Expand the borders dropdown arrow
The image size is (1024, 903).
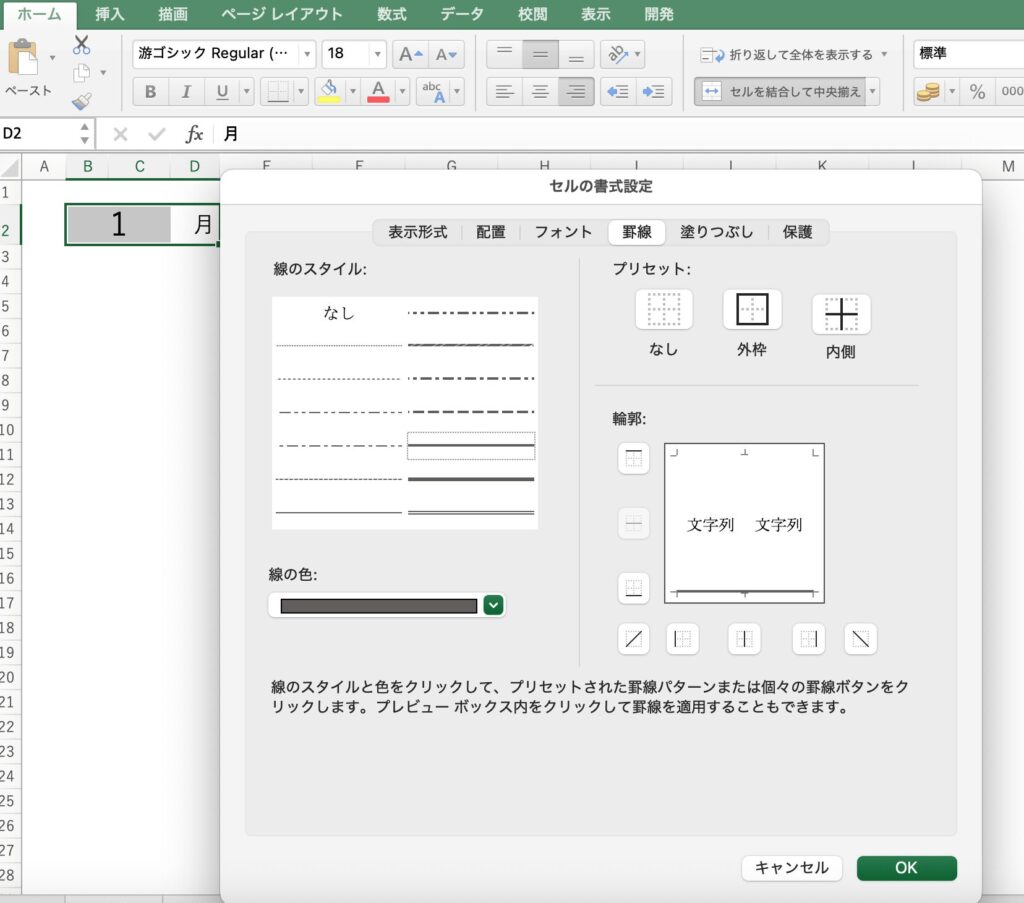[x=301, y=91]
